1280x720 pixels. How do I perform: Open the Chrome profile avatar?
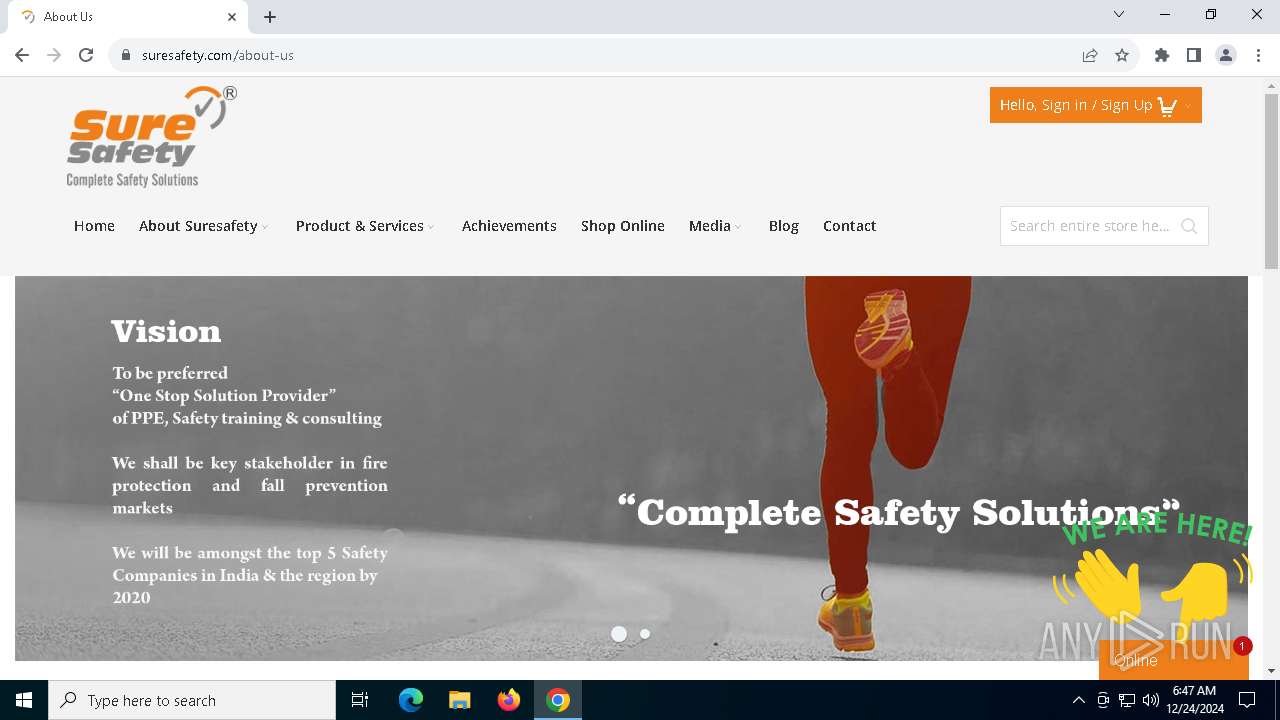(x=1226, y=55)
